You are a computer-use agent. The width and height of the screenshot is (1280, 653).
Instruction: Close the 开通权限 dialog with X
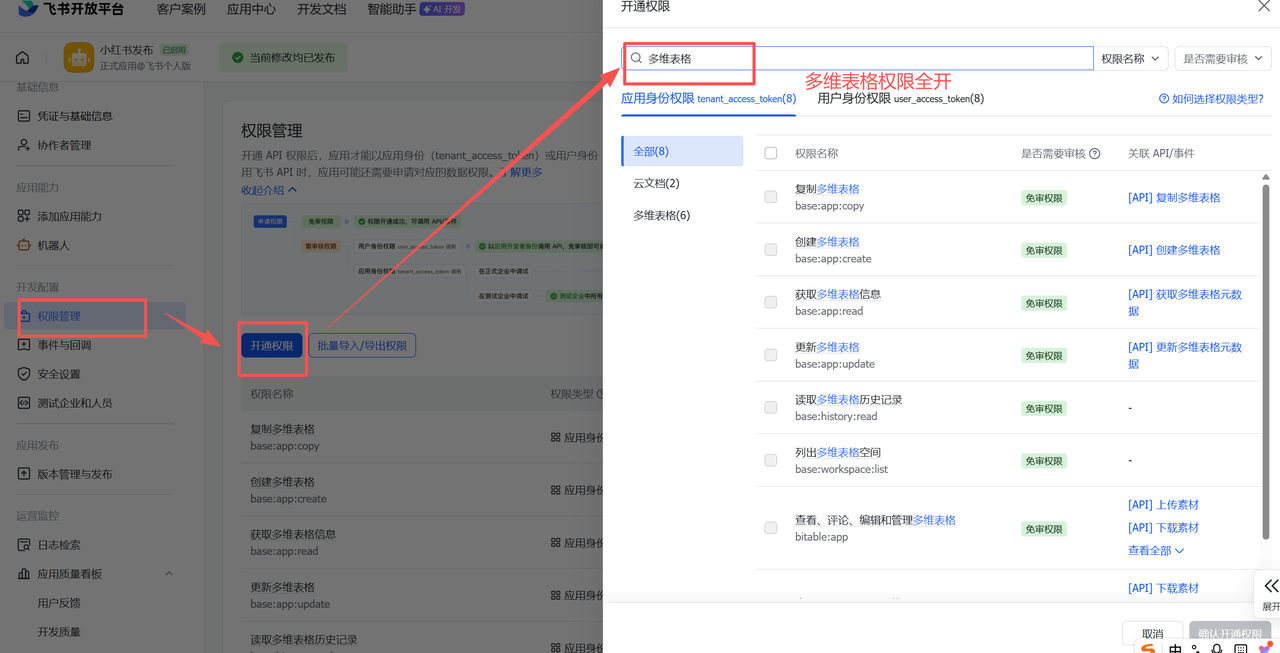pyautogui.click(x=1264, y=6)
